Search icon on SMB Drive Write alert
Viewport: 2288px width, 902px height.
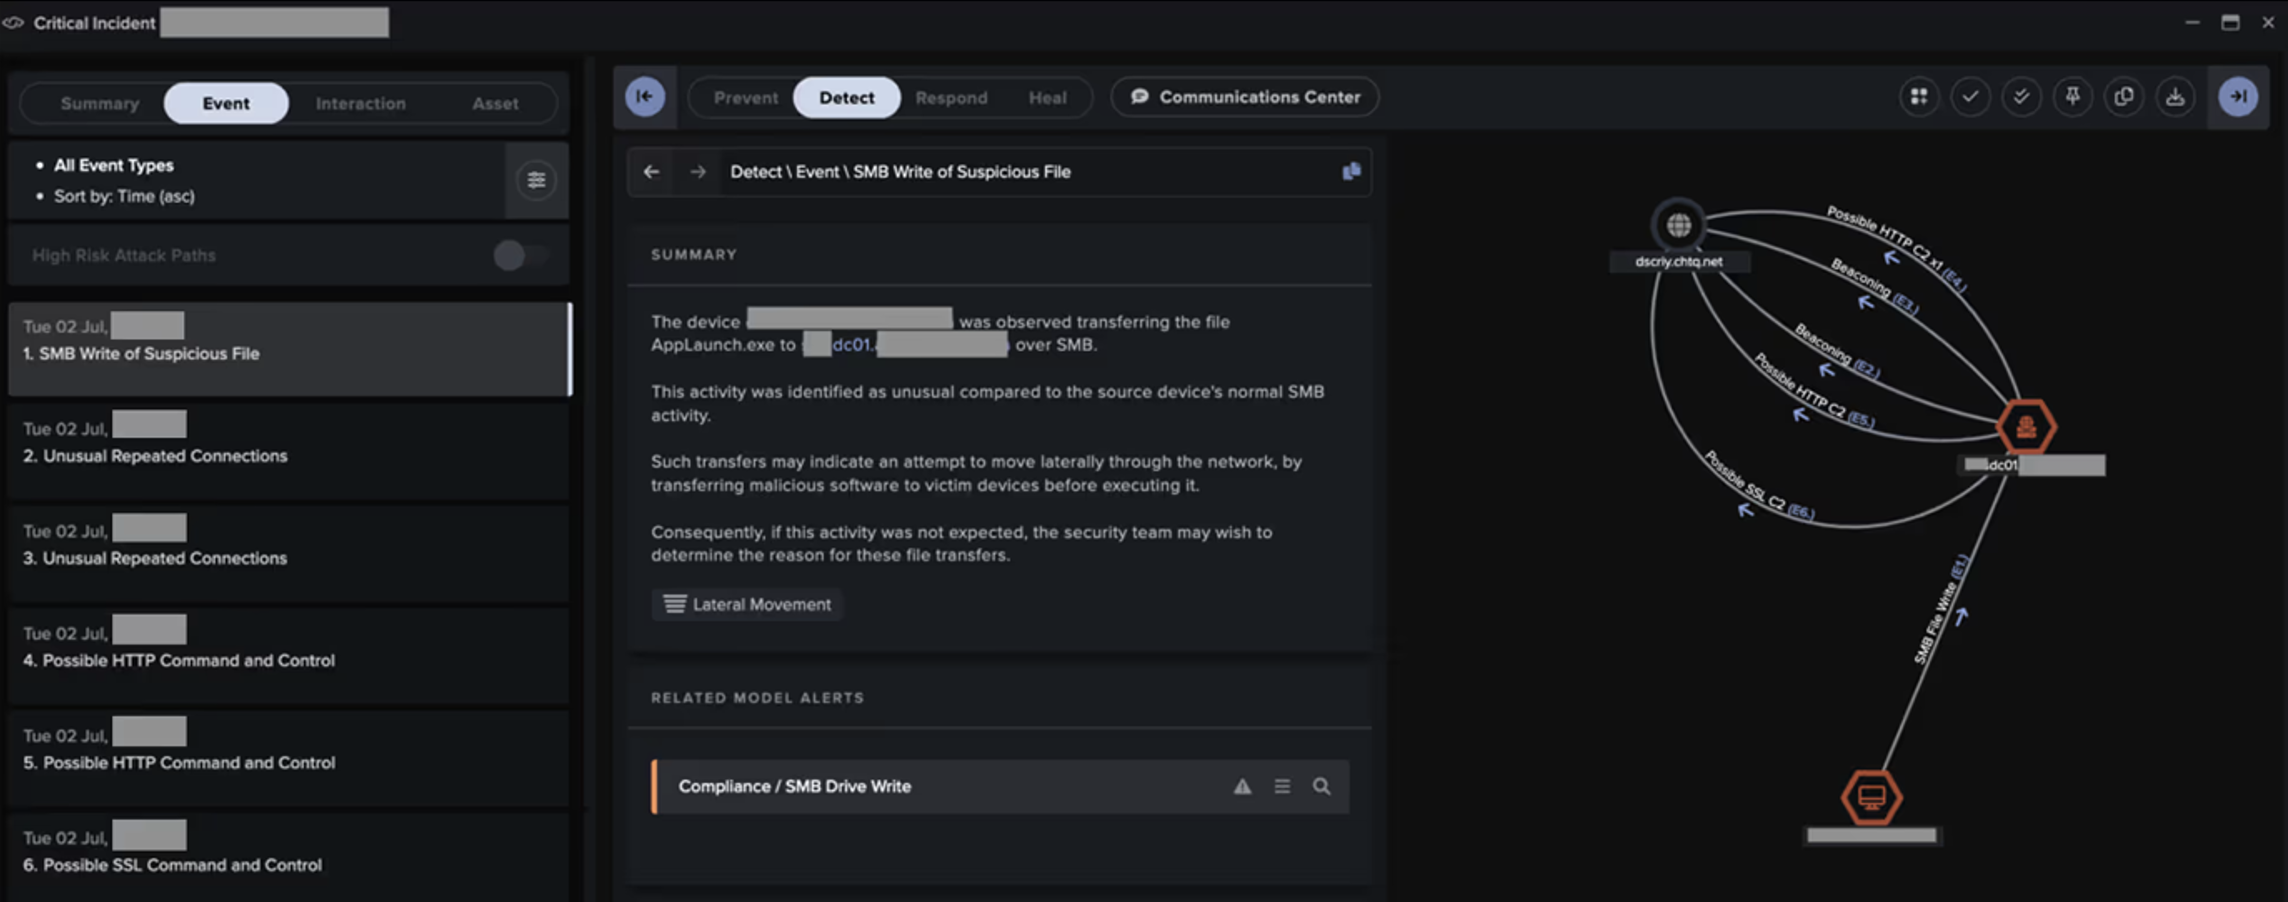click(x=1321, y=787)
